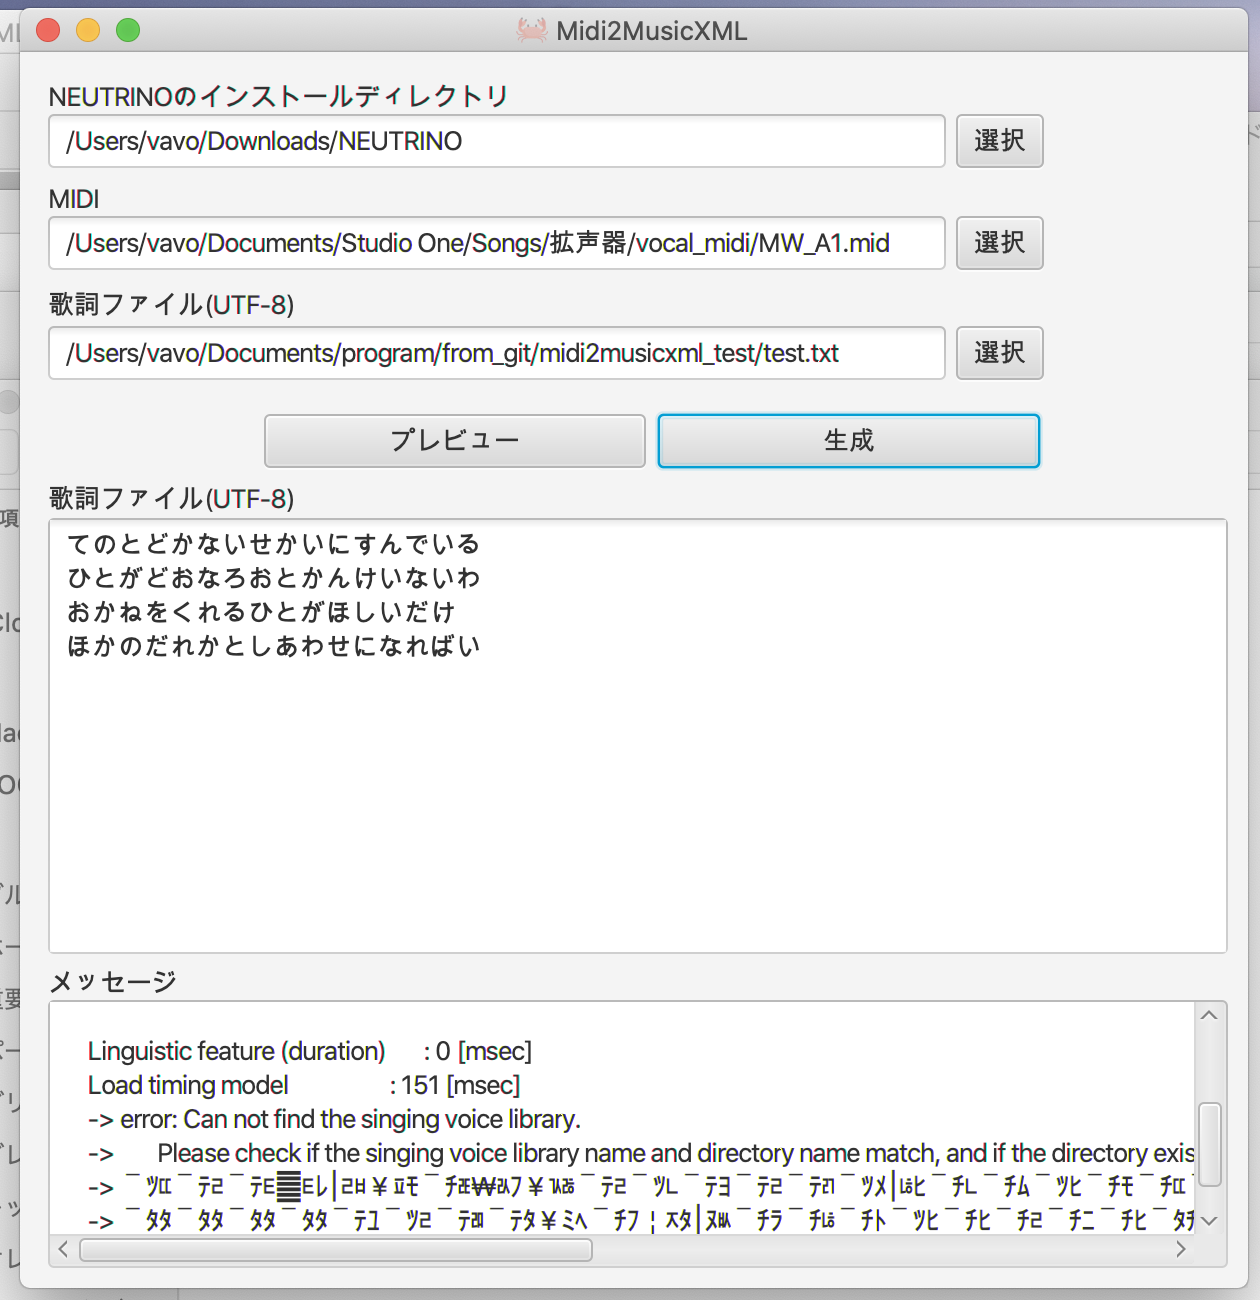Click the yellow minimize button
This screenshot has height=1300, width=1260.
click(88, 30)
